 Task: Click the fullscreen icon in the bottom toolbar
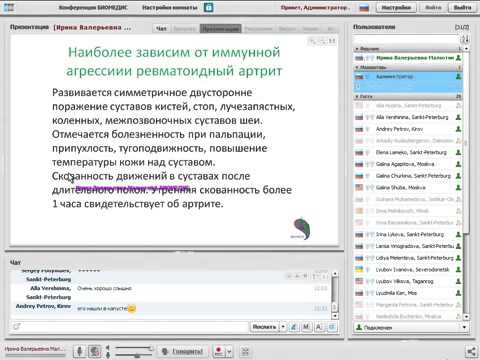(x=245, y=351)
